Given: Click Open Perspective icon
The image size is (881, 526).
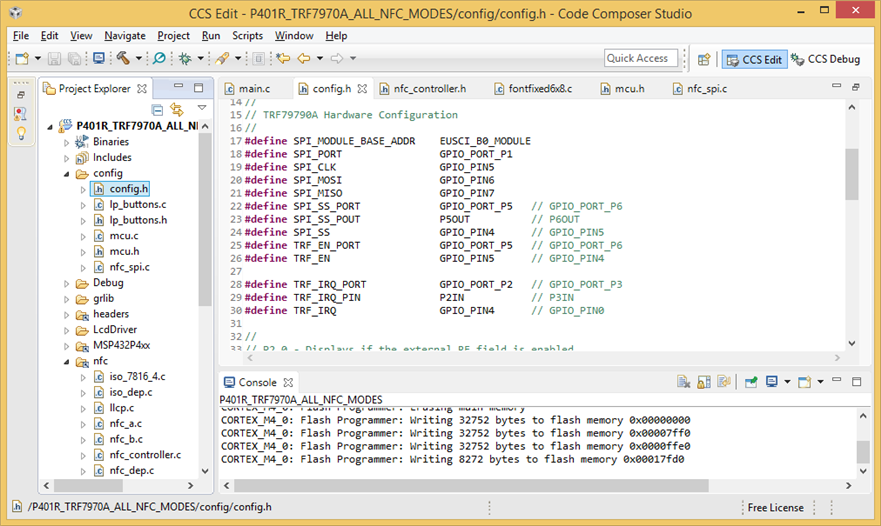Looking at the screenshot, I should point(703,59).
